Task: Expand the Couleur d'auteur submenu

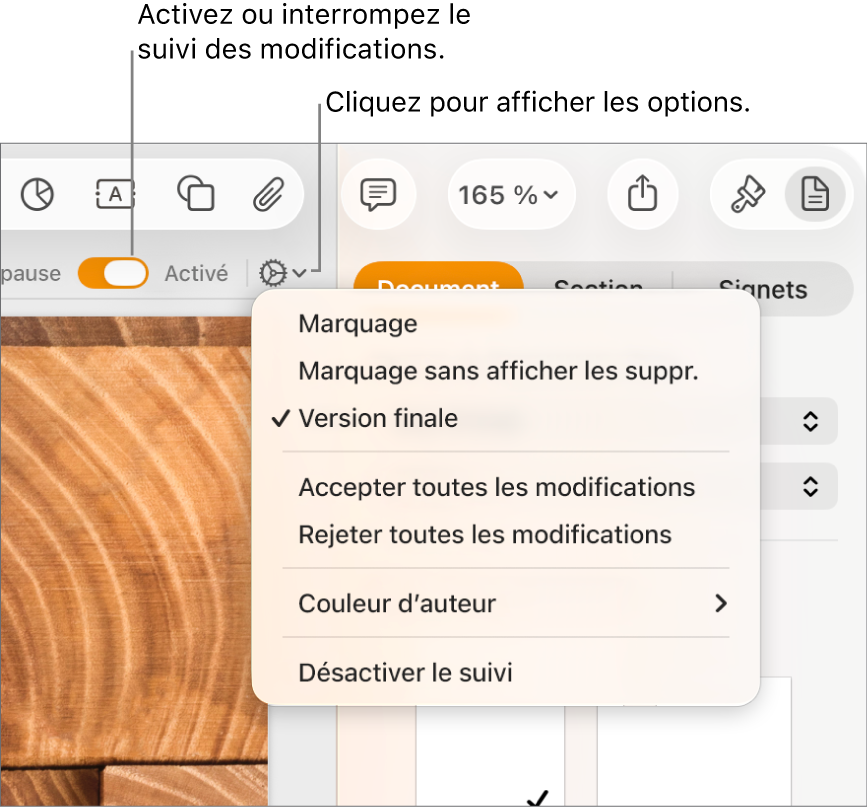Action: 506,604
